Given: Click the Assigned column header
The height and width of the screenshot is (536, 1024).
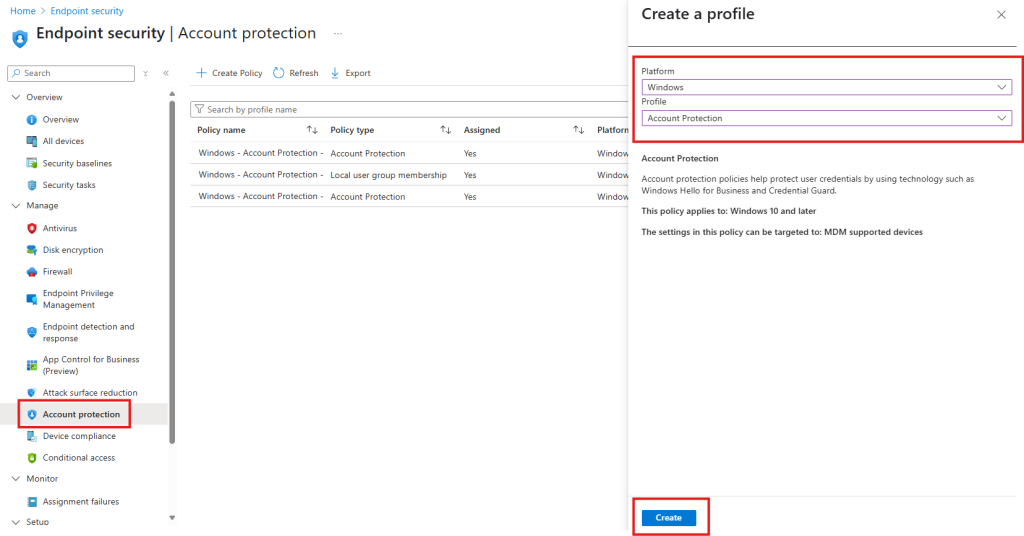Looking at the screenshot, I should [482, 130].
